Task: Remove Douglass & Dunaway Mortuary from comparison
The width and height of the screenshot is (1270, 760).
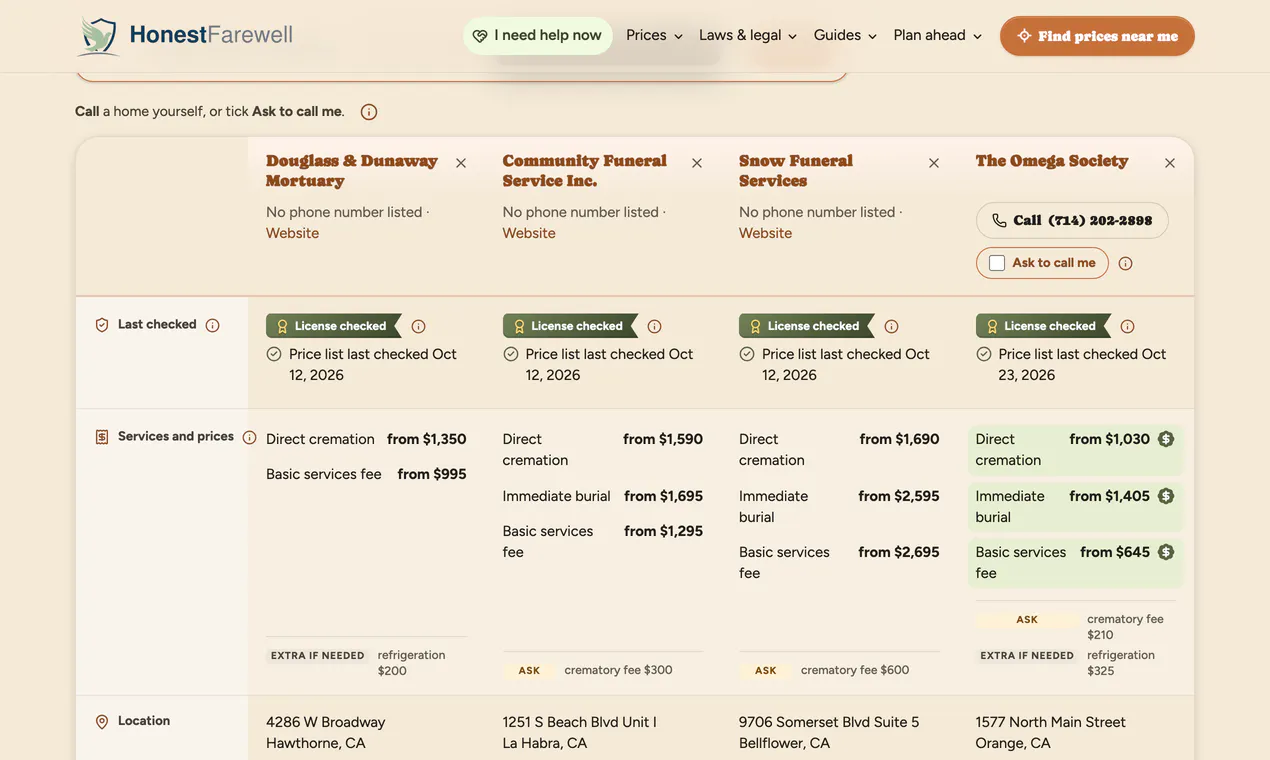Action: pos(461,163)
